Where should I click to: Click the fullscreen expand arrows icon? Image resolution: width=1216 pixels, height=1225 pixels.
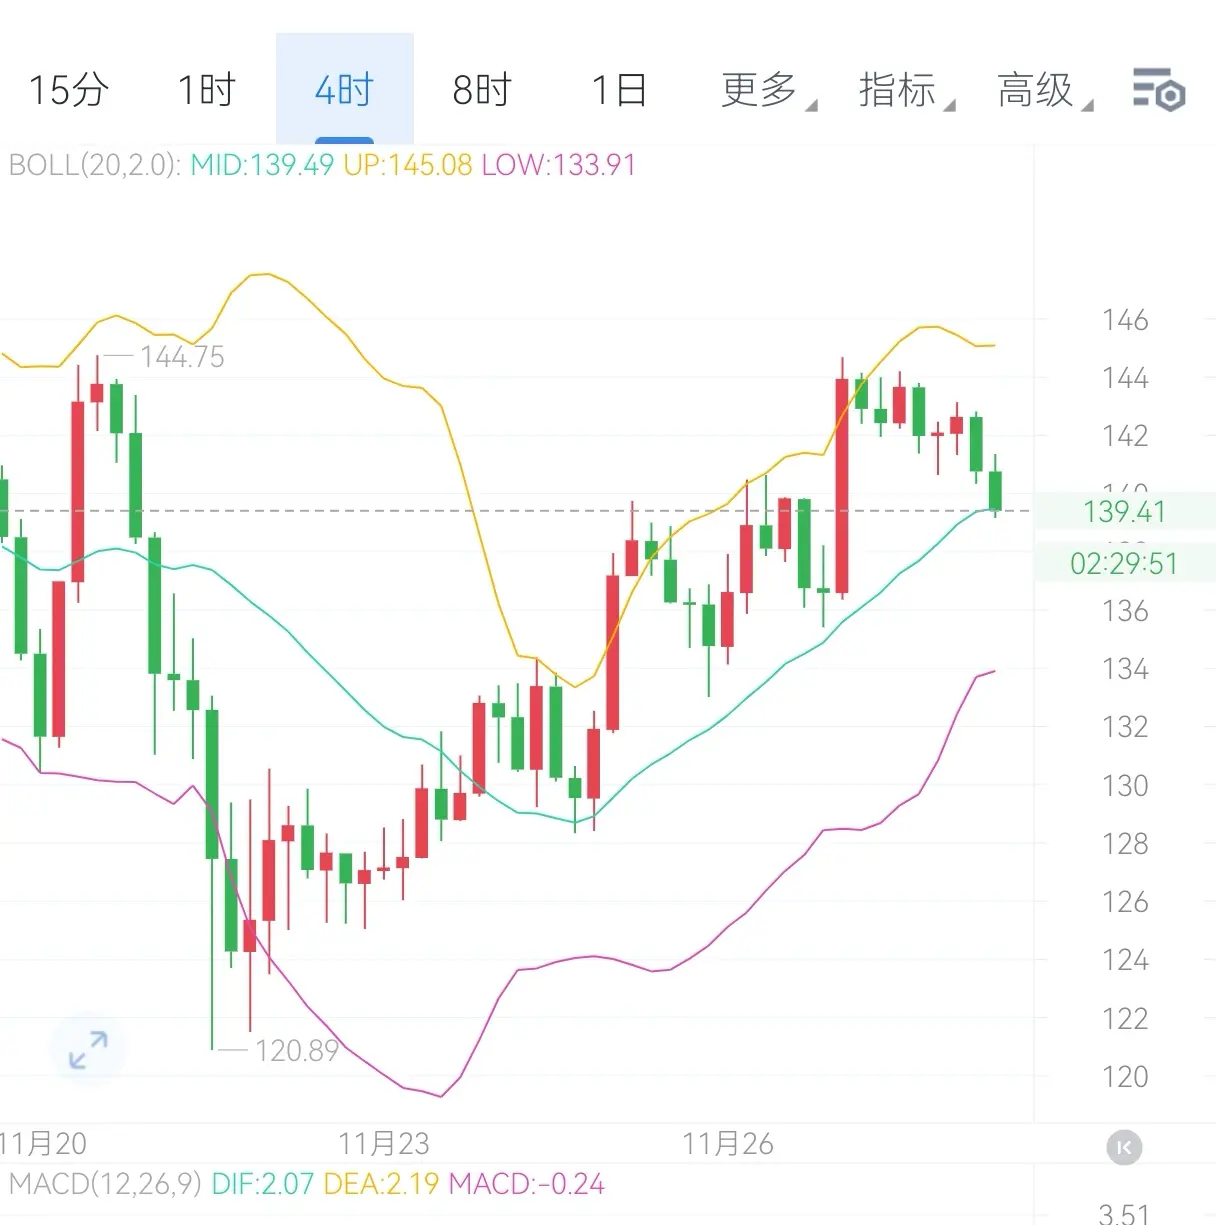[88, 1050]
